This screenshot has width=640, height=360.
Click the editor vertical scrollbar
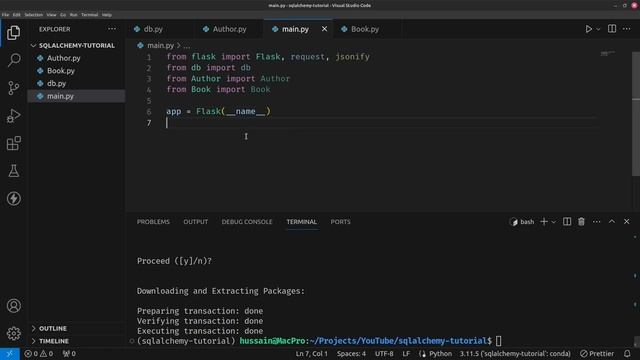click(x=636, y=114)
